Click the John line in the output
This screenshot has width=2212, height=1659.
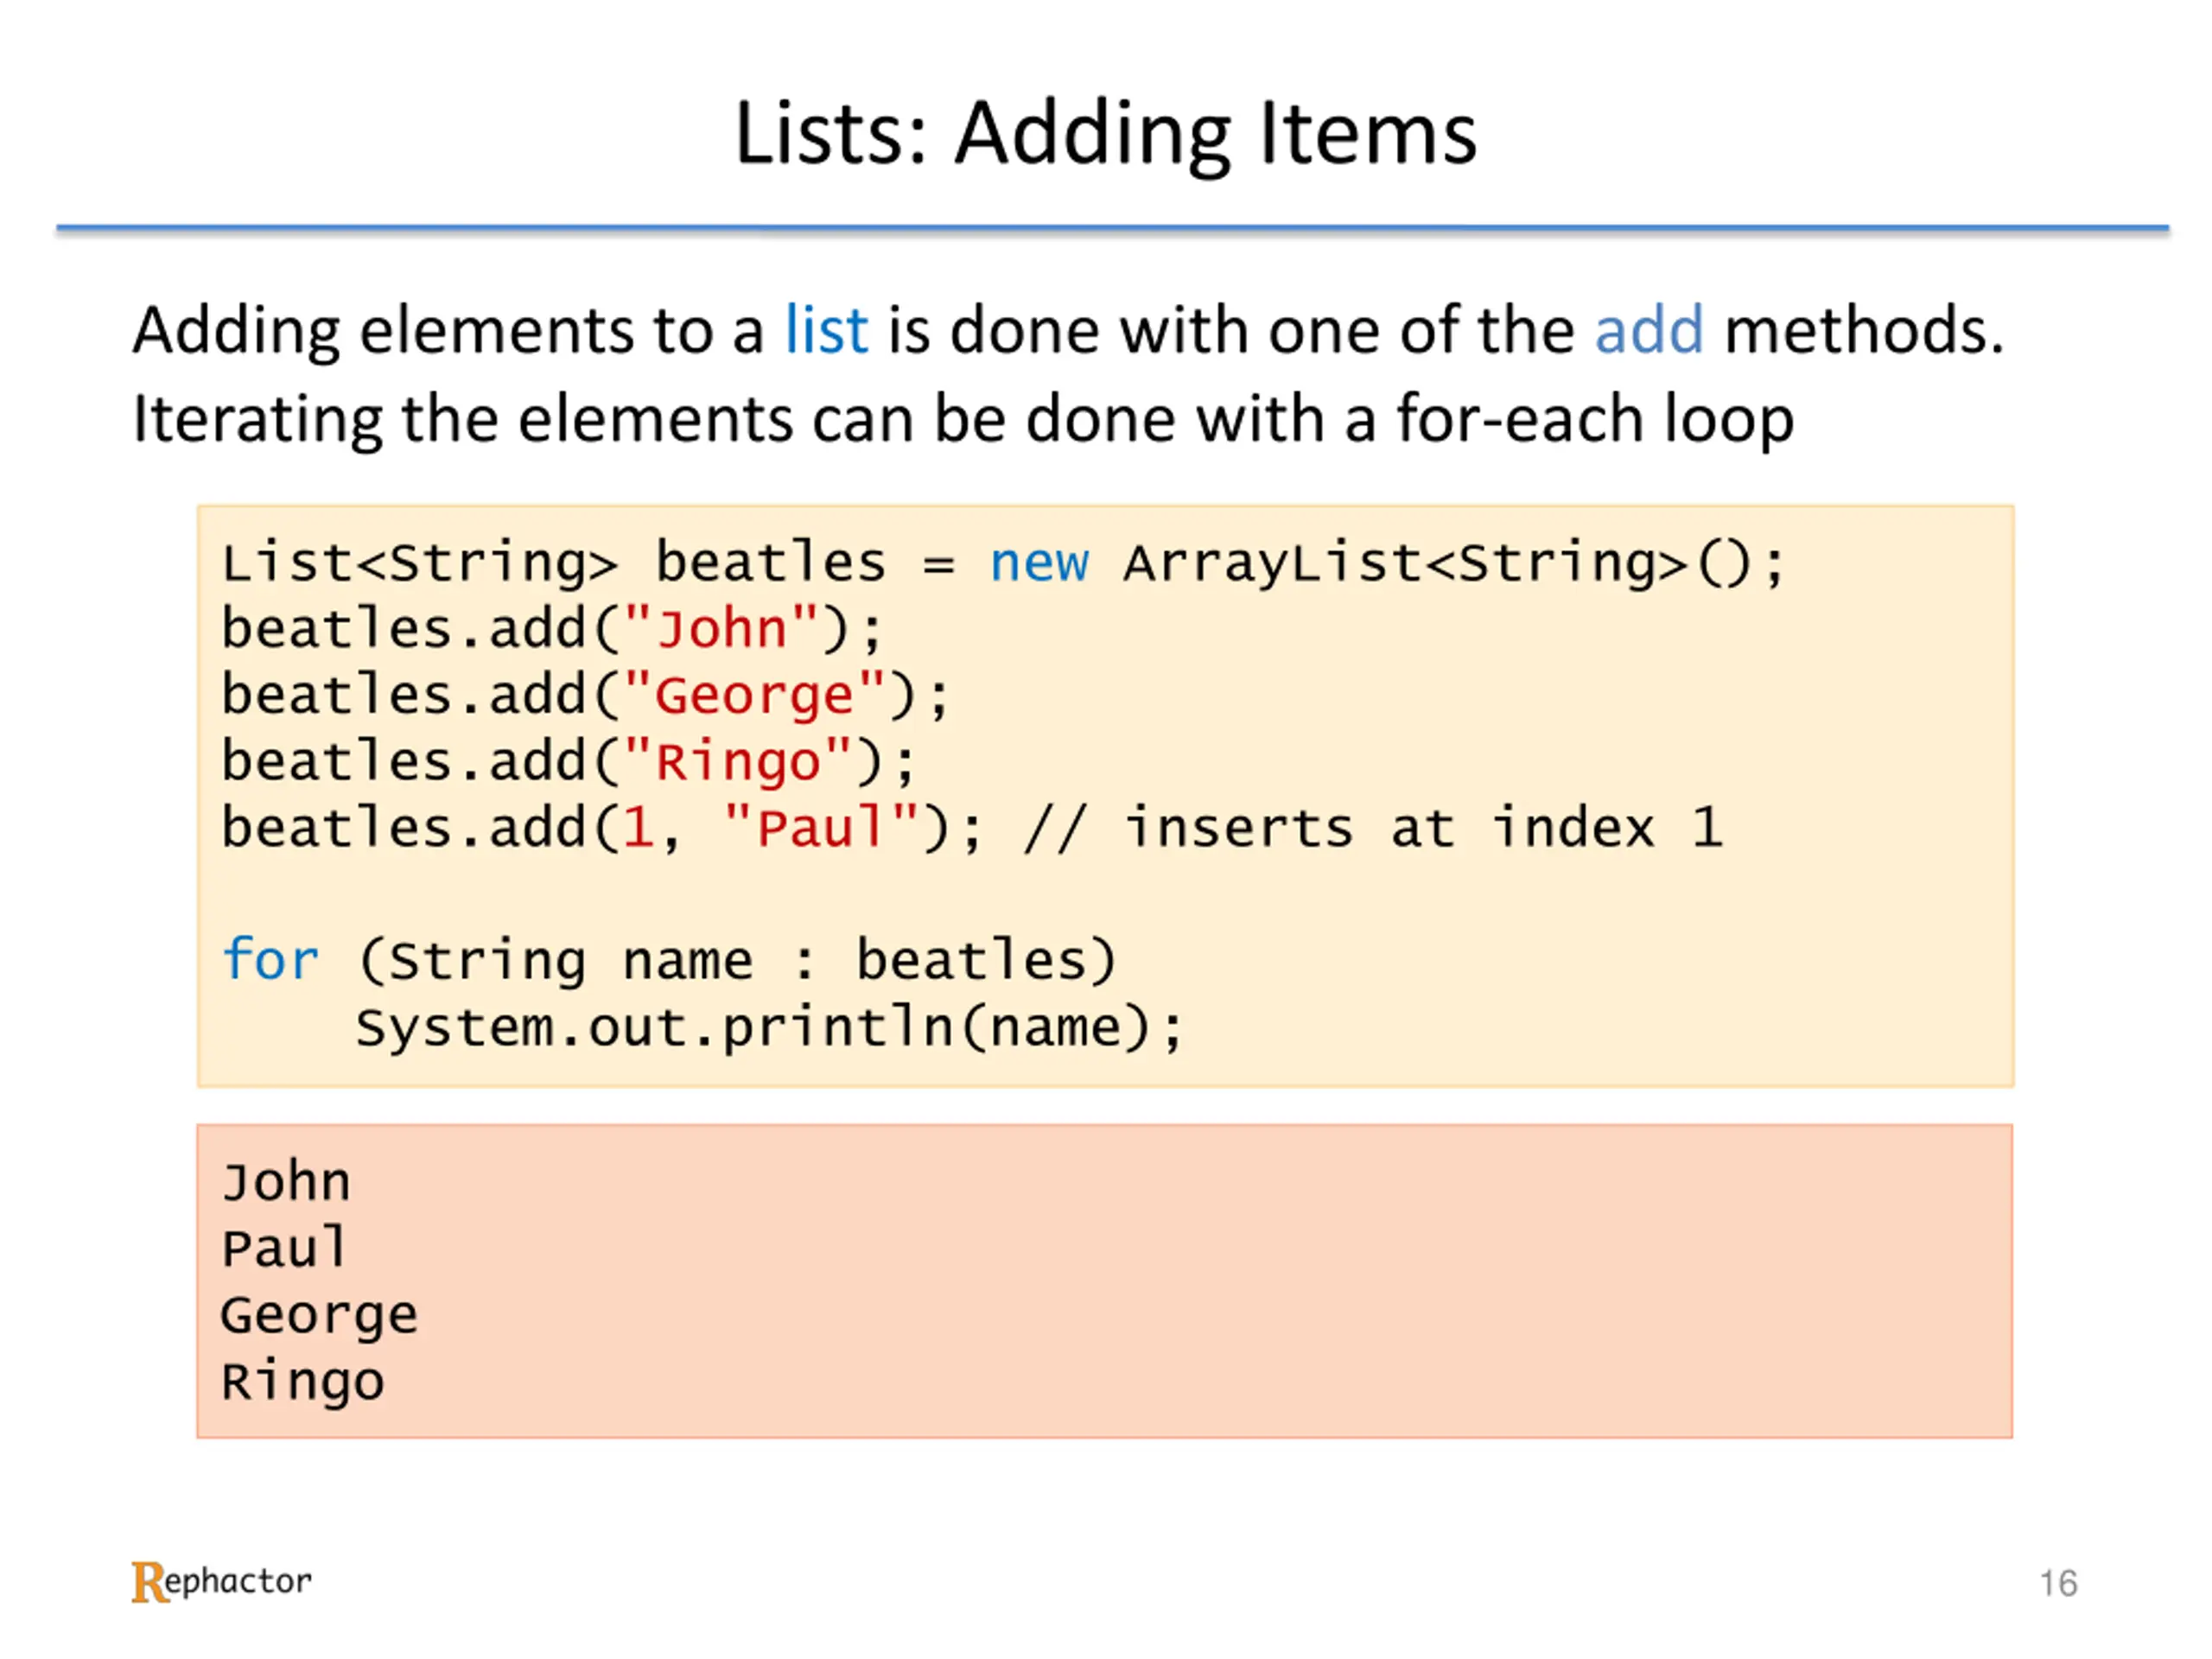[x=286, y=1182]
